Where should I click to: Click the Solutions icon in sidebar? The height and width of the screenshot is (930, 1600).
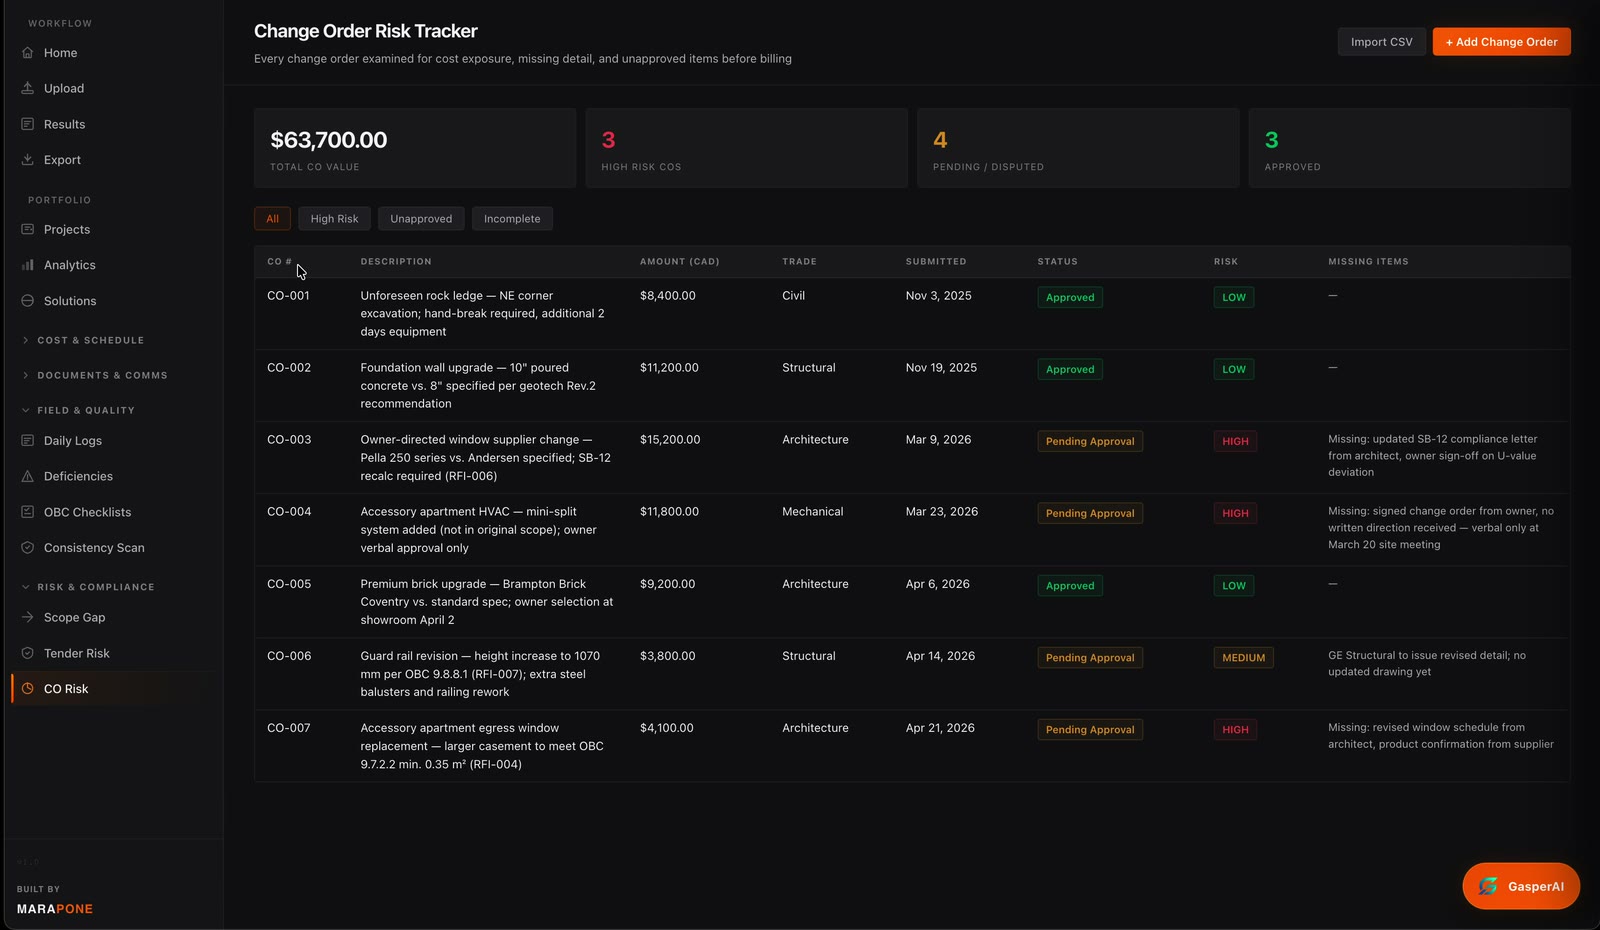[28, 301]
